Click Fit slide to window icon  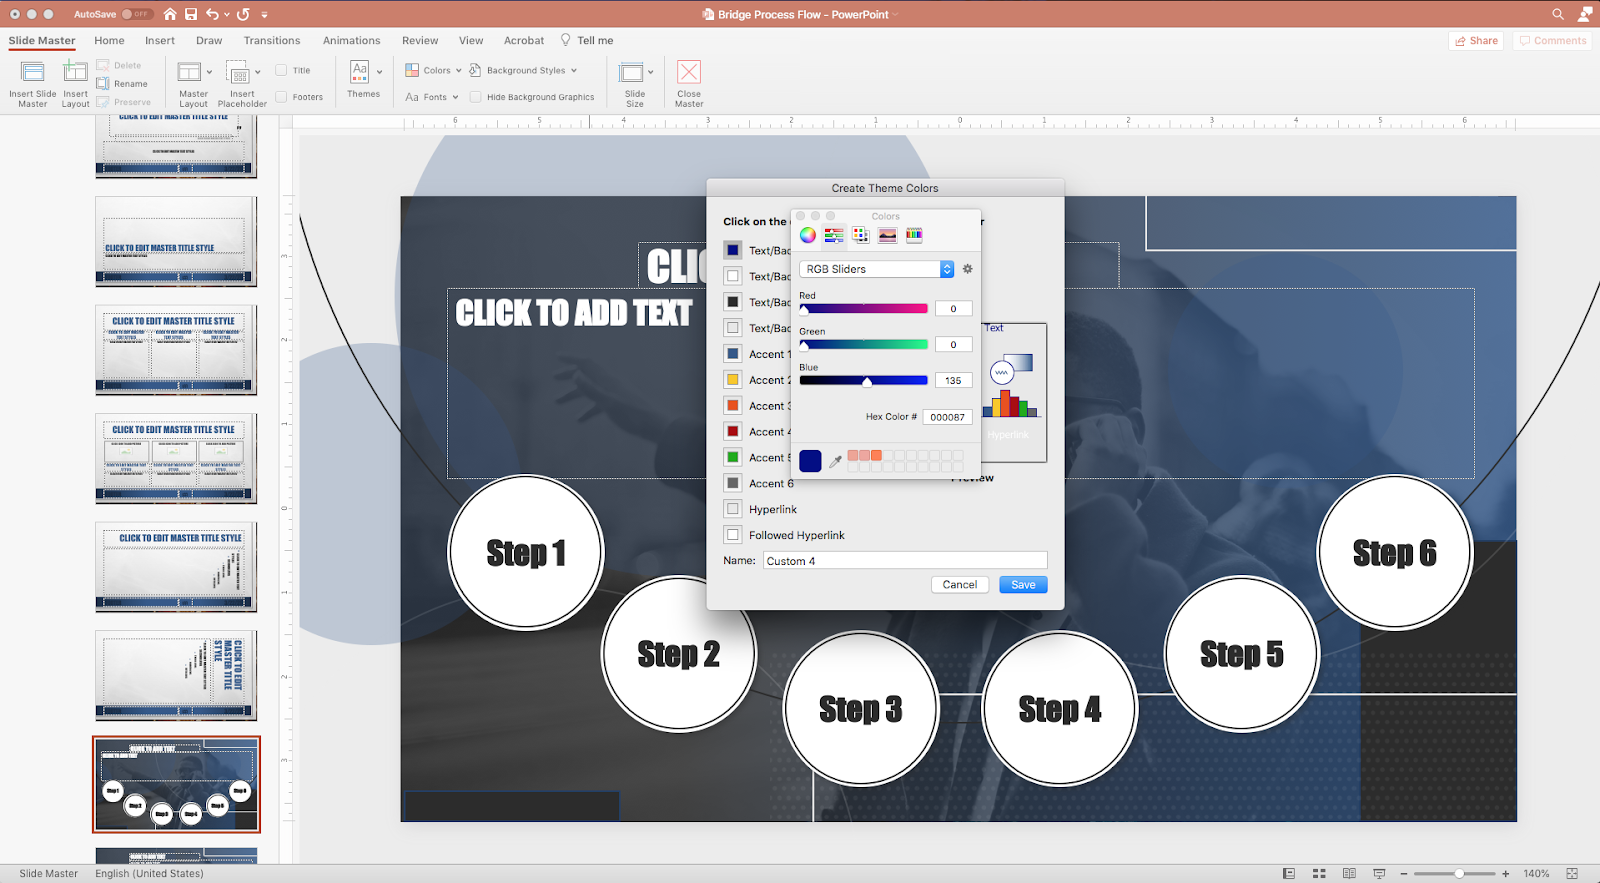[1572, 873]
